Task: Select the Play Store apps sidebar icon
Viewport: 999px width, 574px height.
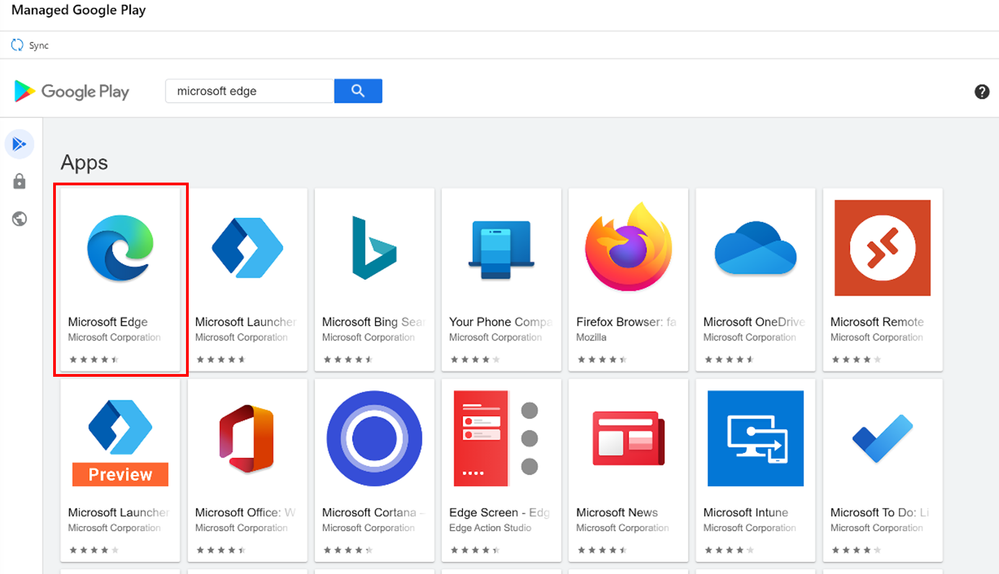Action: [19, 144]
